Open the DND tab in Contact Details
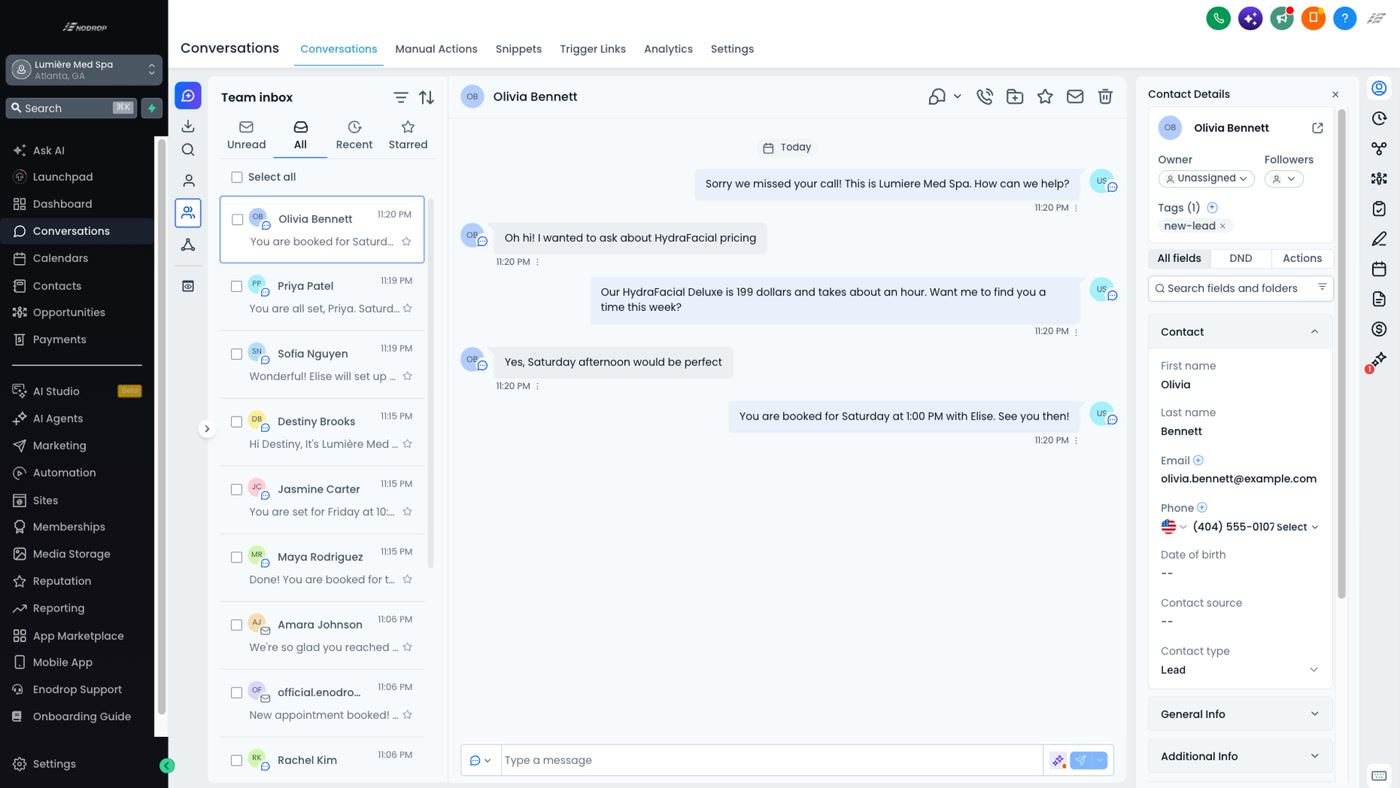The image size is (1400, 788). point(1240,258)
